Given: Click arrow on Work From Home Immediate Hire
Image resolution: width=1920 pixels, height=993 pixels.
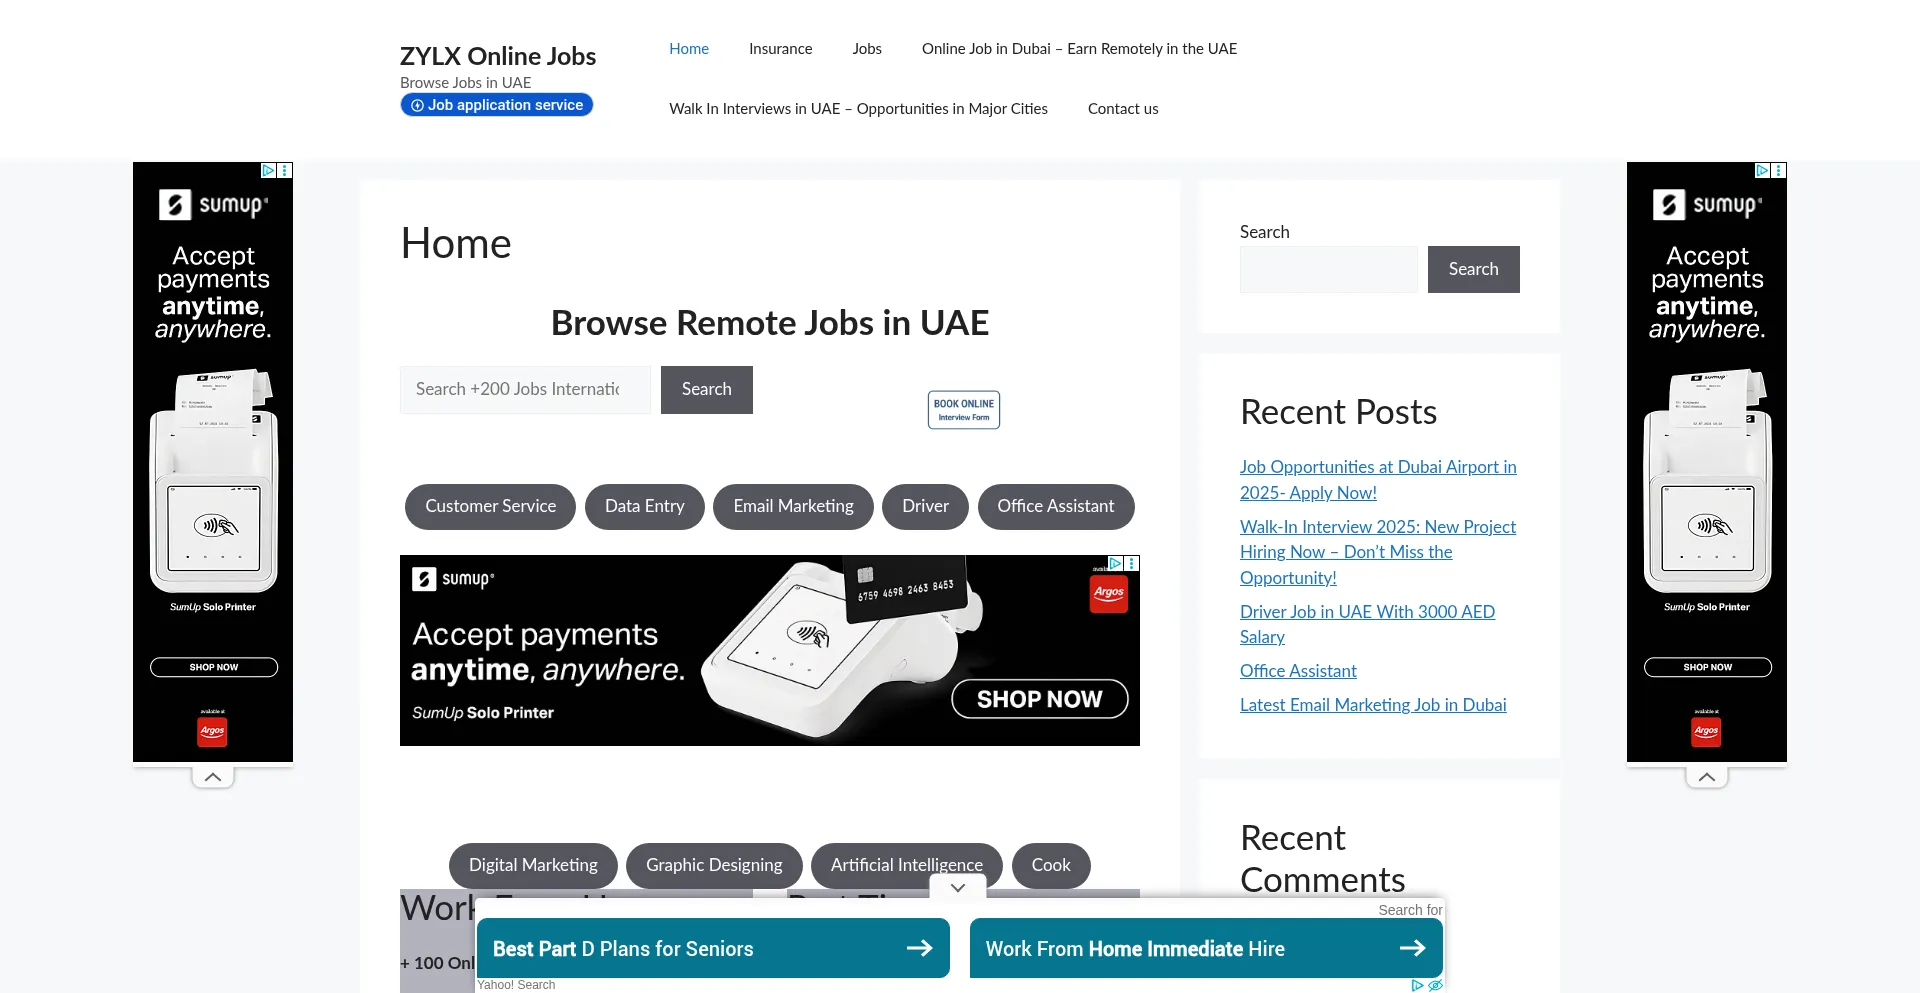Looking at the screenshot, I should 1412,948.
